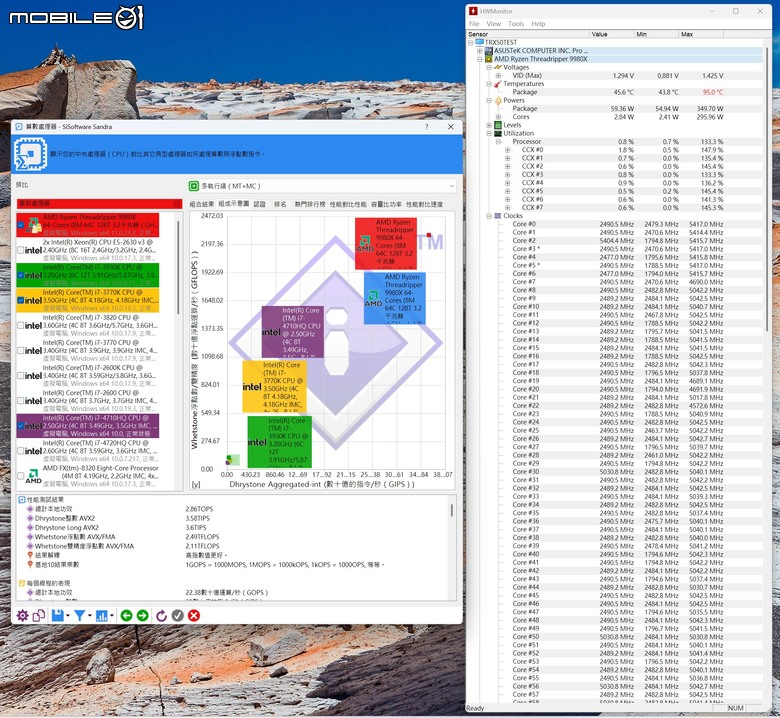Check the AMD FX-8320 Eight-Core entry
780x718 pixels.
[x=20, y=476]
